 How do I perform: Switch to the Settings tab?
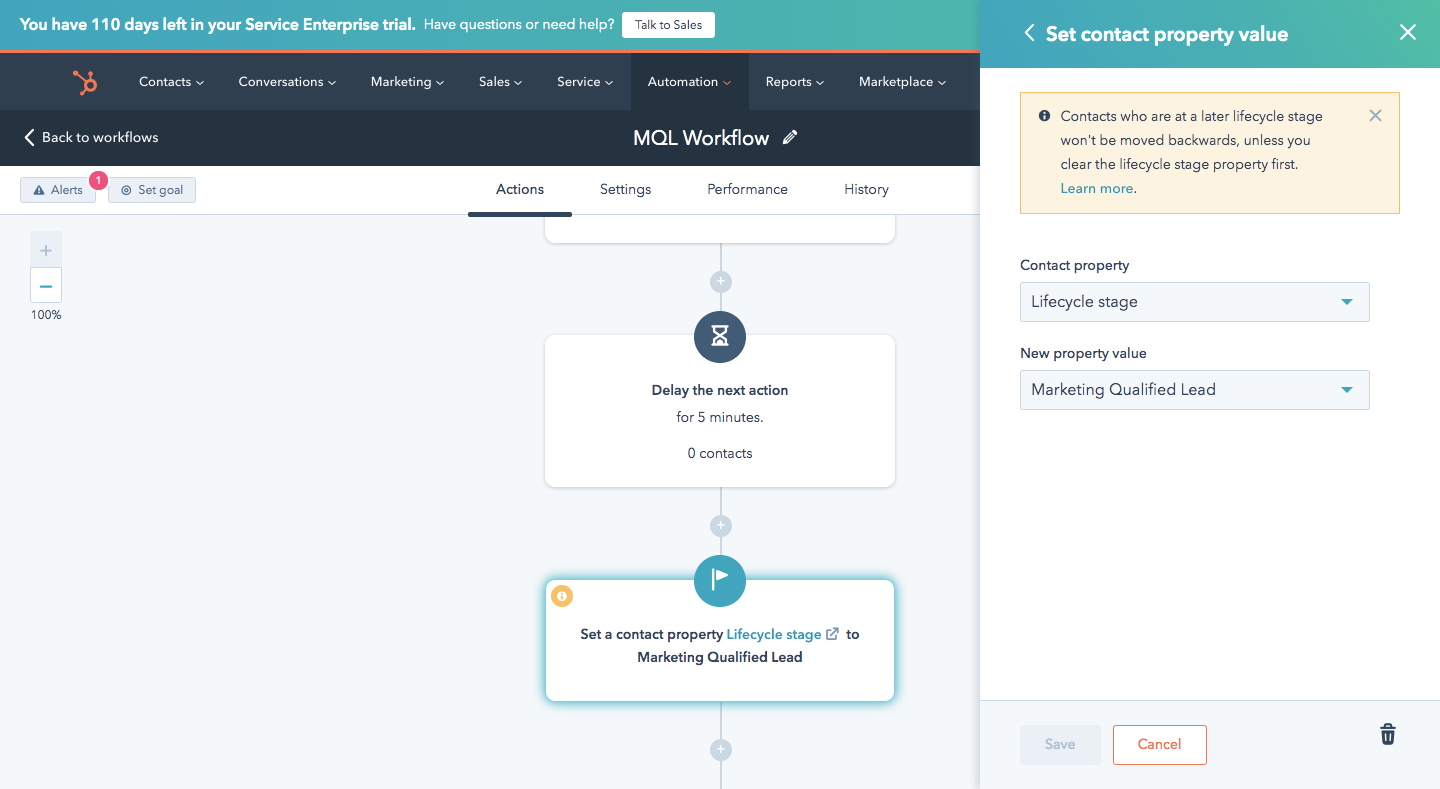pyautogui.click(x=625, y=189)
